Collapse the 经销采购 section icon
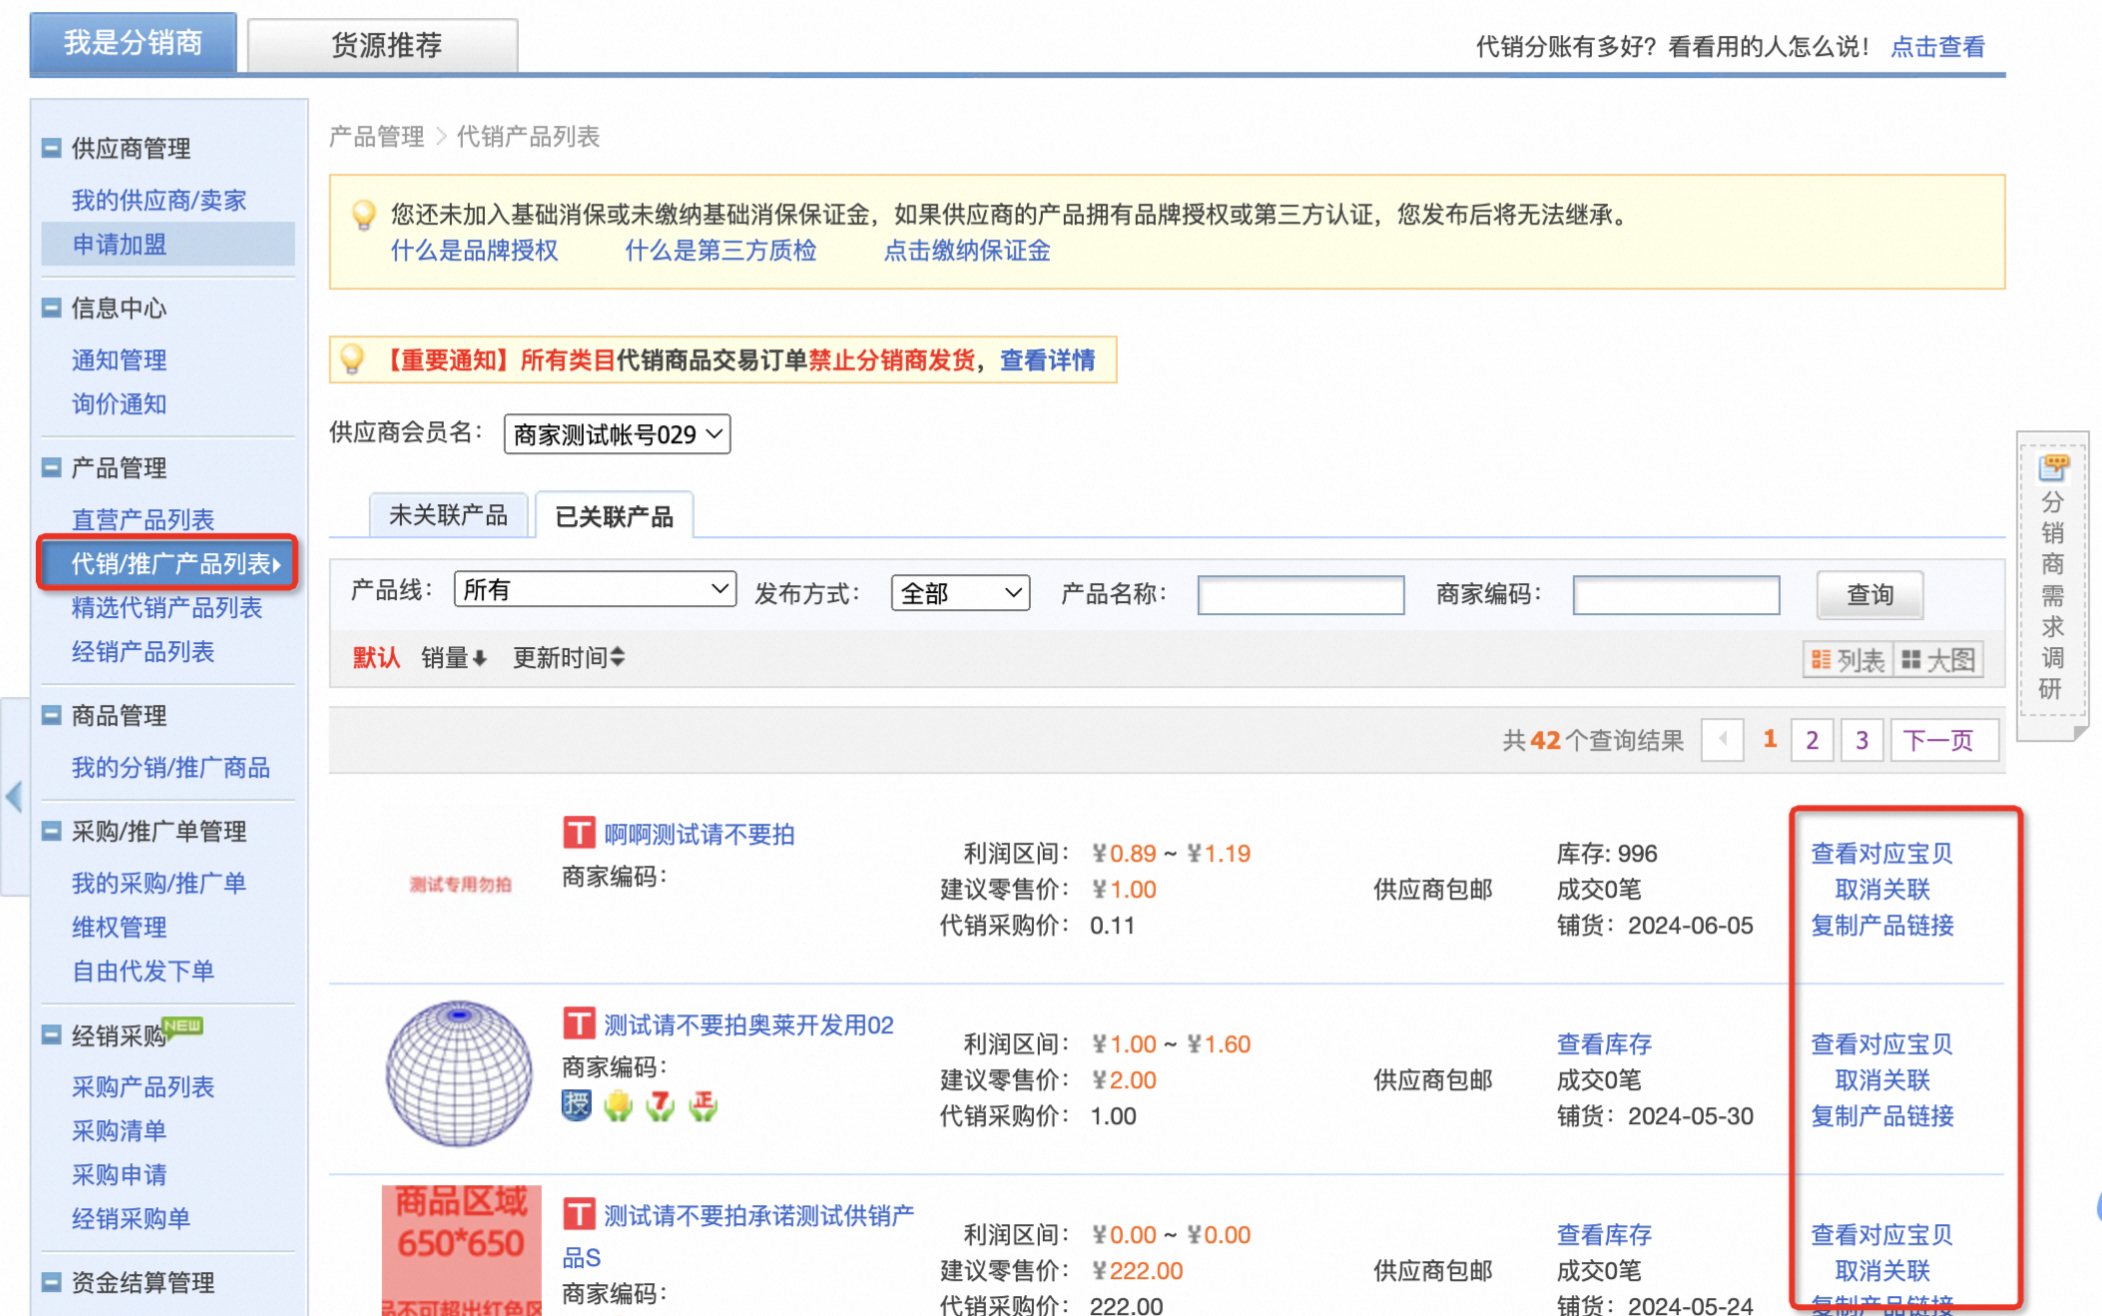This screenshot has height=1316, width=2102. click(x=51, y=1035)
